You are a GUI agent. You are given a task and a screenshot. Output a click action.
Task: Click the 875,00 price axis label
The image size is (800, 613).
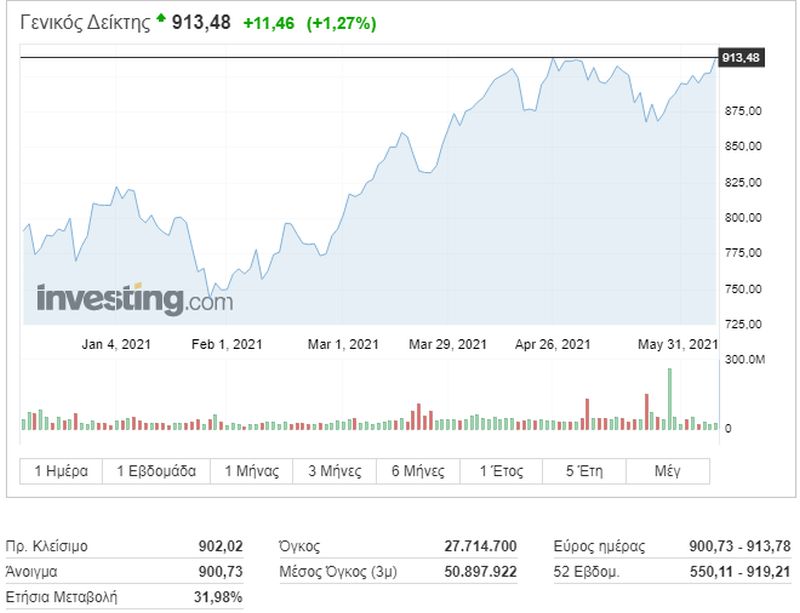coord(743,111)
